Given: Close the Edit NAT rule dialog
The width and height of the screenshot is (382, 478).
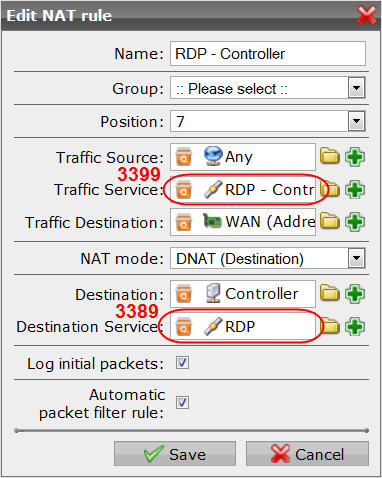Looking at the screenshot, I should point(366,15).
